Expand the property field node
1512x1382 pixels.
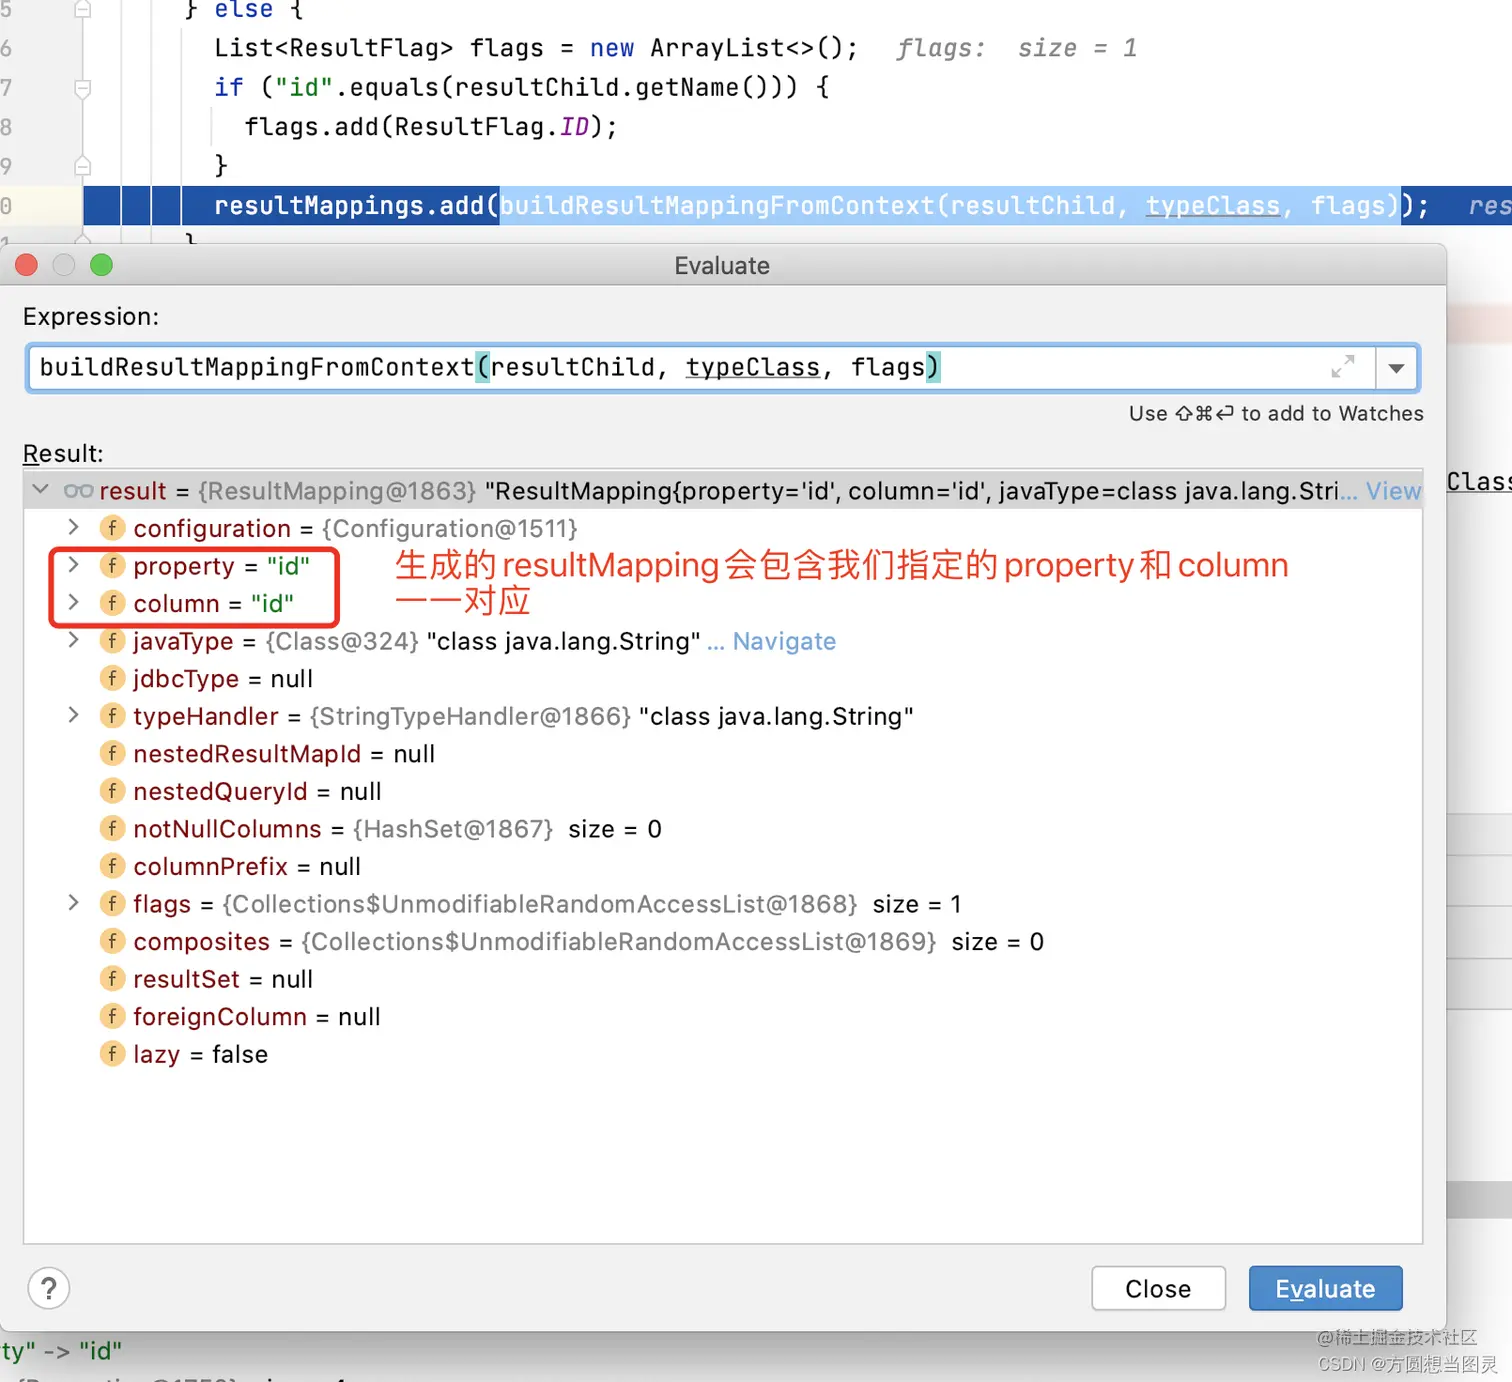tap(73, 565)
